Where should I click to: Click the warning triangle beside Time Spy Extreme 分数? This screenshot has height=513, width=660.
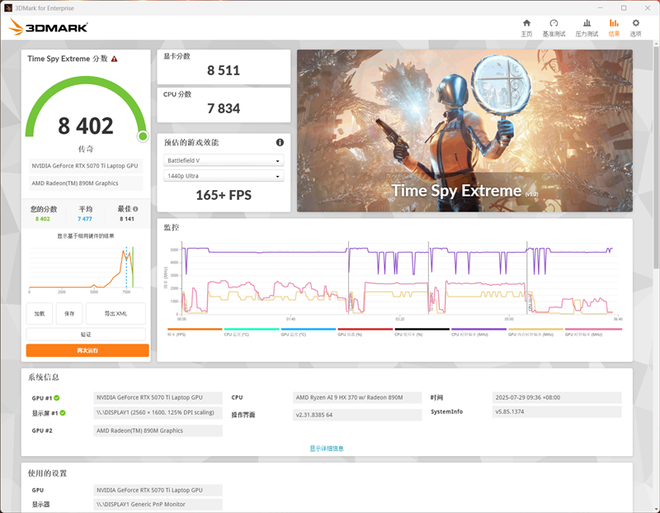(x=115, y=59)
